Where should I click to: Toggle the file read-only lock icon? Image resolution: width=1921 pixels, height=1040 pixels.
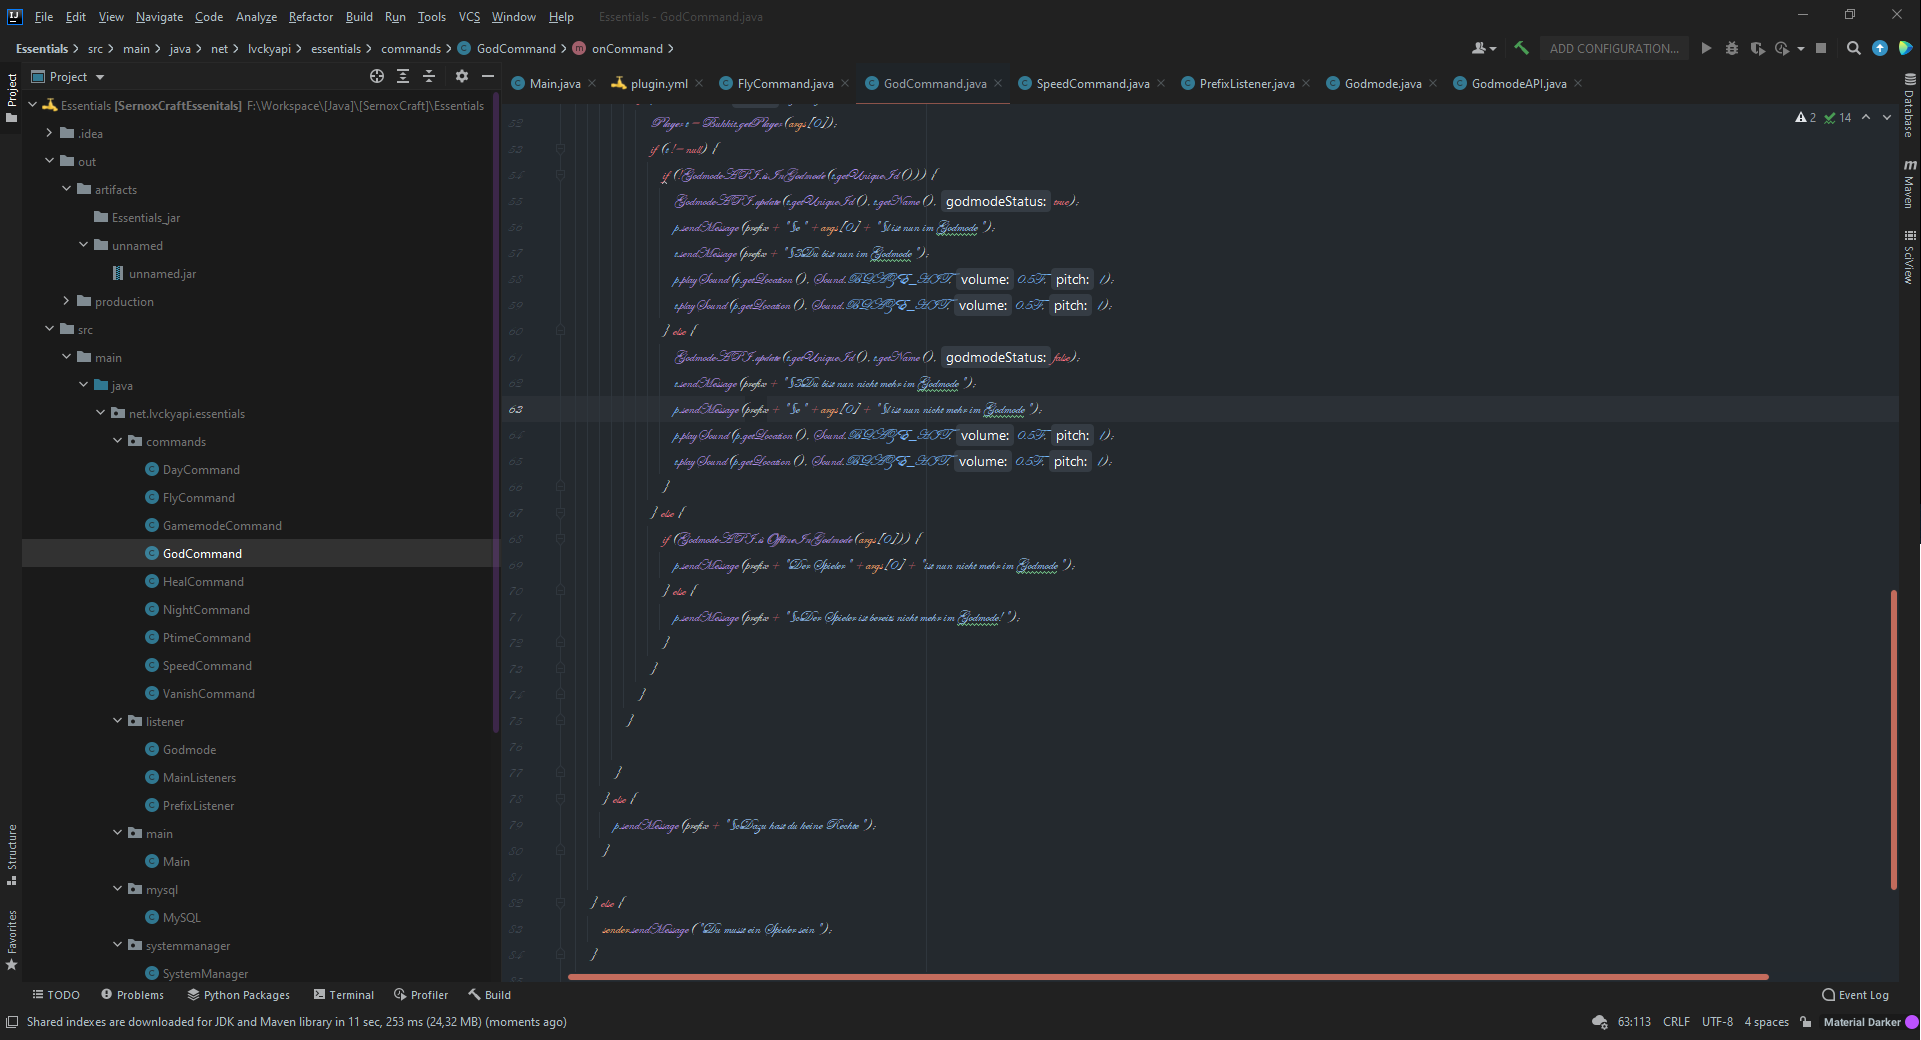tap(1806, 1022)
